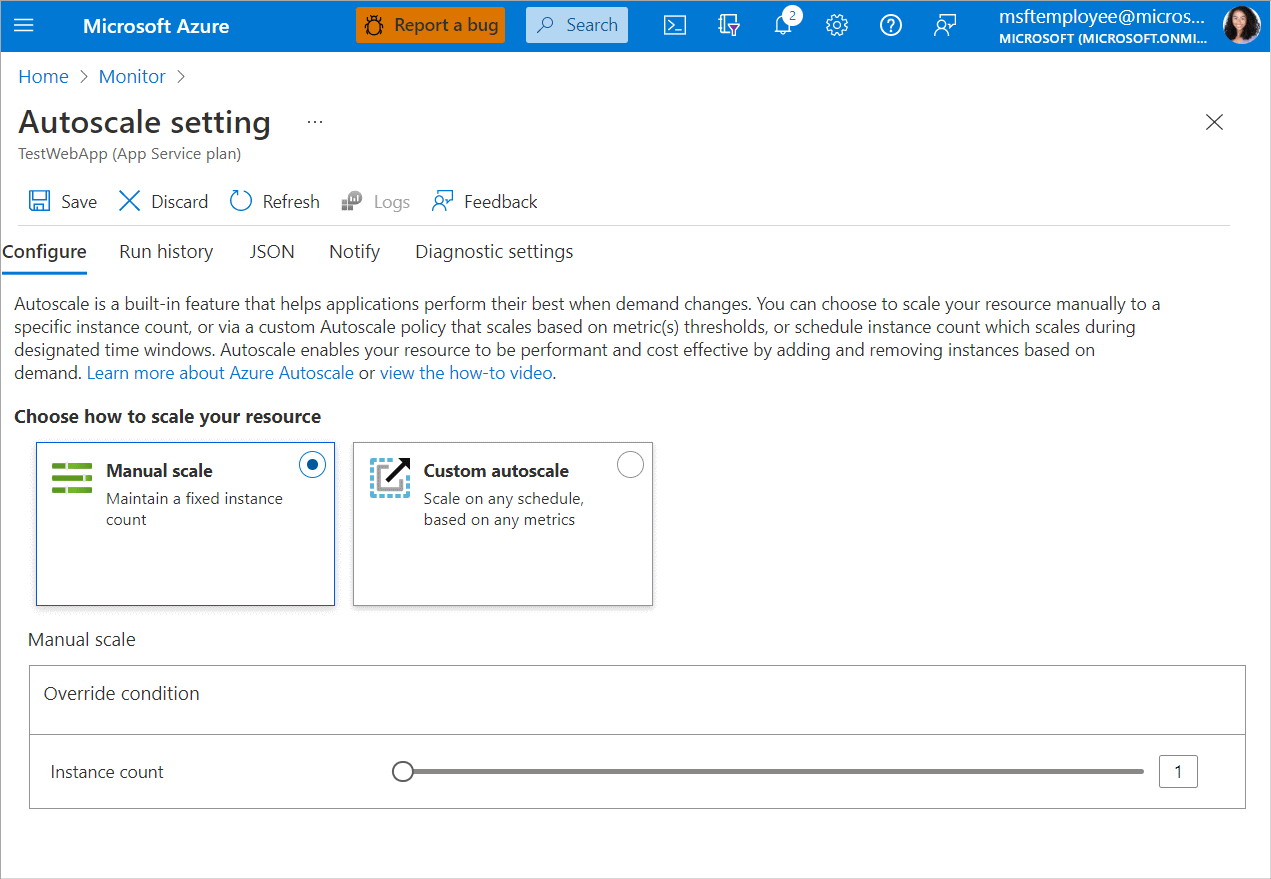The height and width of the screenshot is (879, 1271).
Task: Click the Instance count label
Action: tap(107, 772)
